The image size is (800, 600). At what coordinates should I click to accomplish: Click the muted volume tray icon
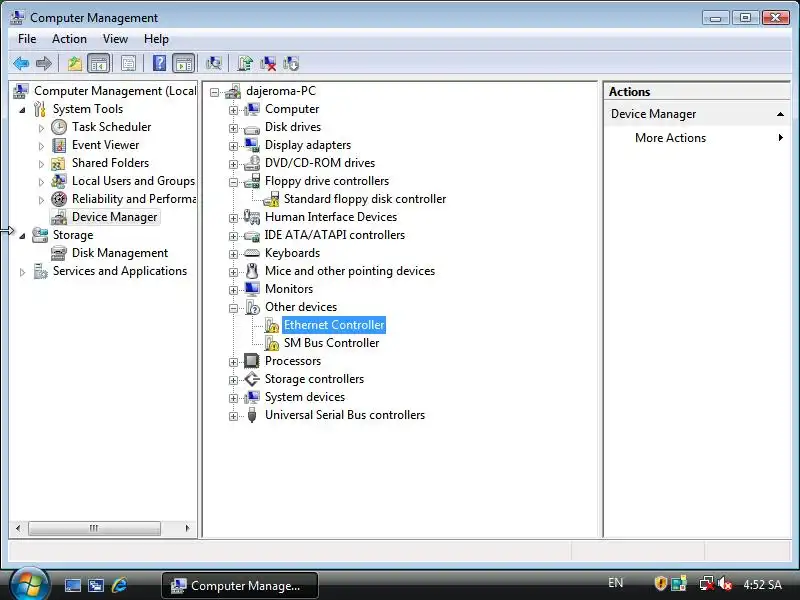click(724, 584)
